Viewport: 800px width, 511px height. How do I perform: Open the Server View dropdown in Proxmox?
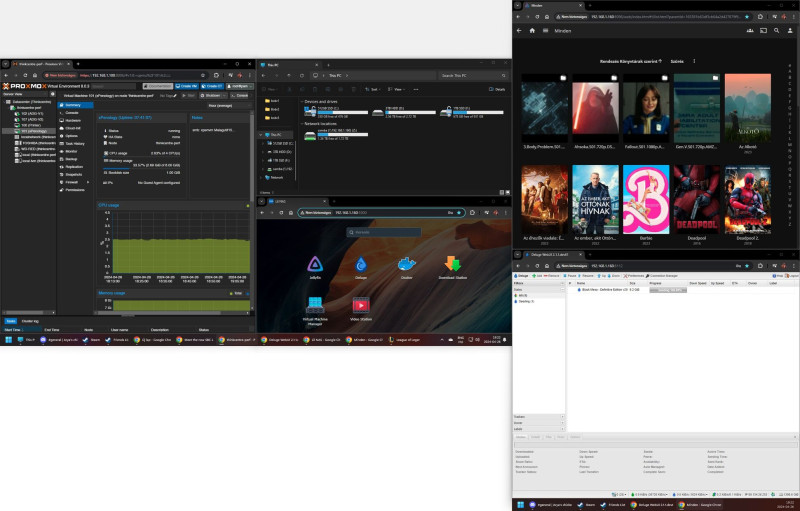tap(24, 94)
